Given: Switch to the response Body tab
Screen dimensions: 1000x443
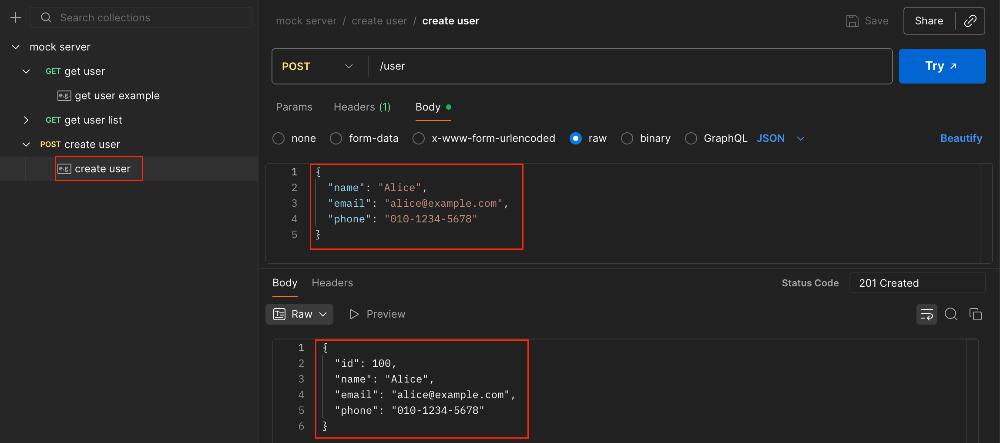Looking at the screenshot, I should click(x=284, y=282).
